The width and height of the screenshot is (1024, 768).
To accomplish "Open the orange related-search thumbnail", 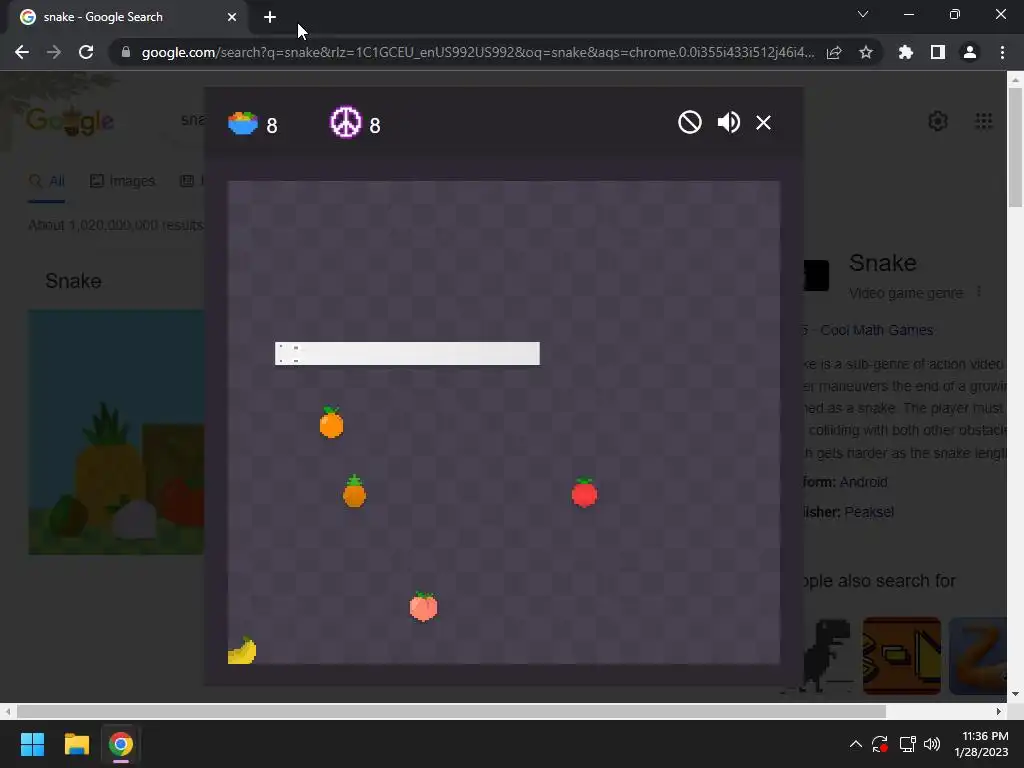I will coord(901,656).
